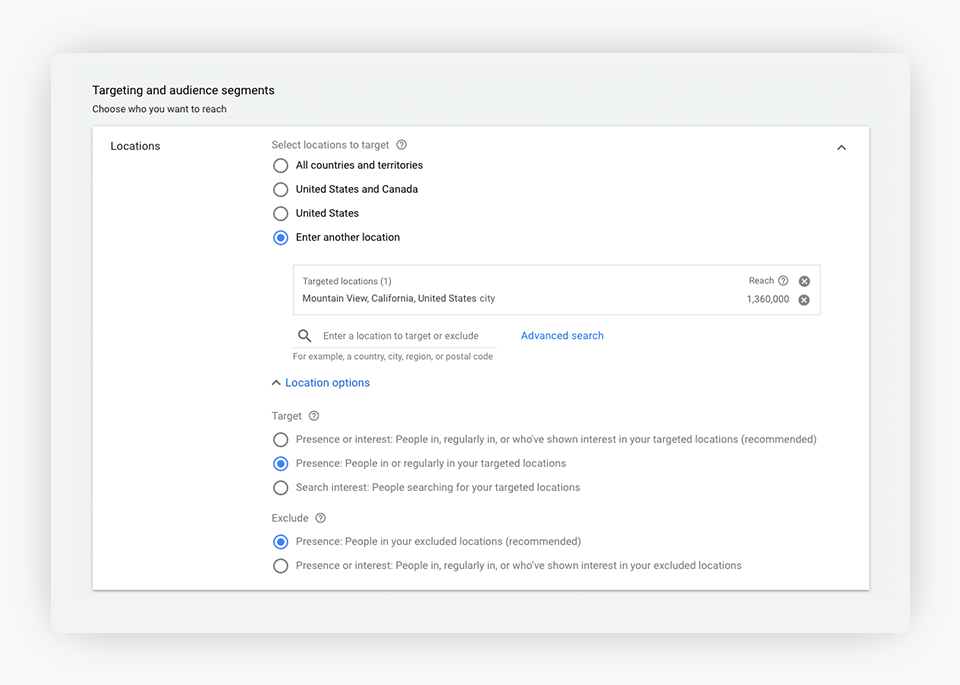Select Presence exclude option (recommended)
960x685 pixels.
(281, 542)
